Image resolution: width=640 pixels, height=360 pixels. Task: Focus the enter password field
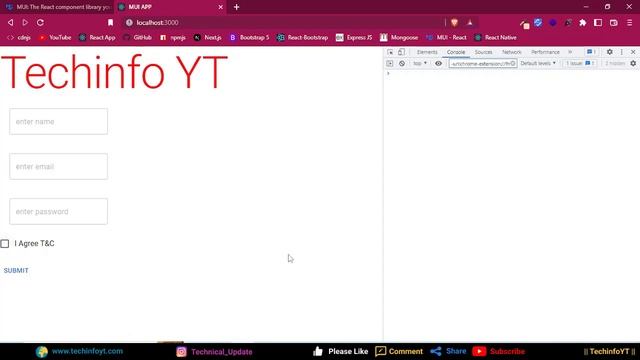pyautogui.click(x=59, y=211)
